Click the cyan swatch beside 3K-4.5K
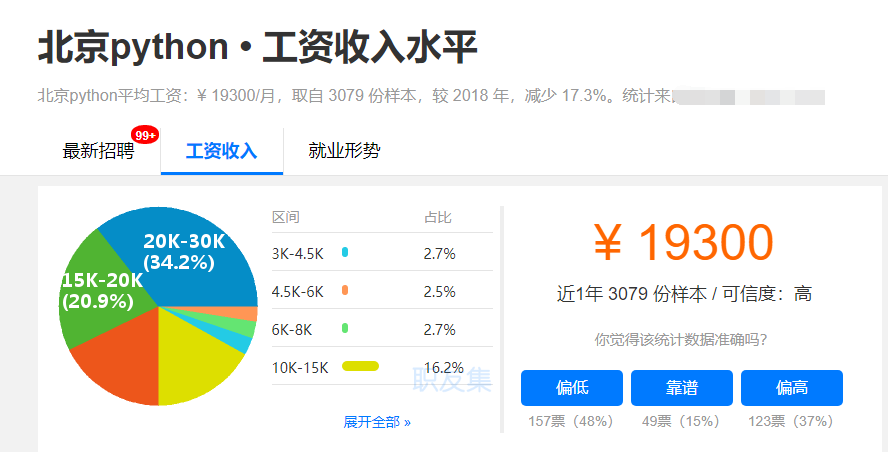Viewport: 888px width, 452px height. point(345,253)
